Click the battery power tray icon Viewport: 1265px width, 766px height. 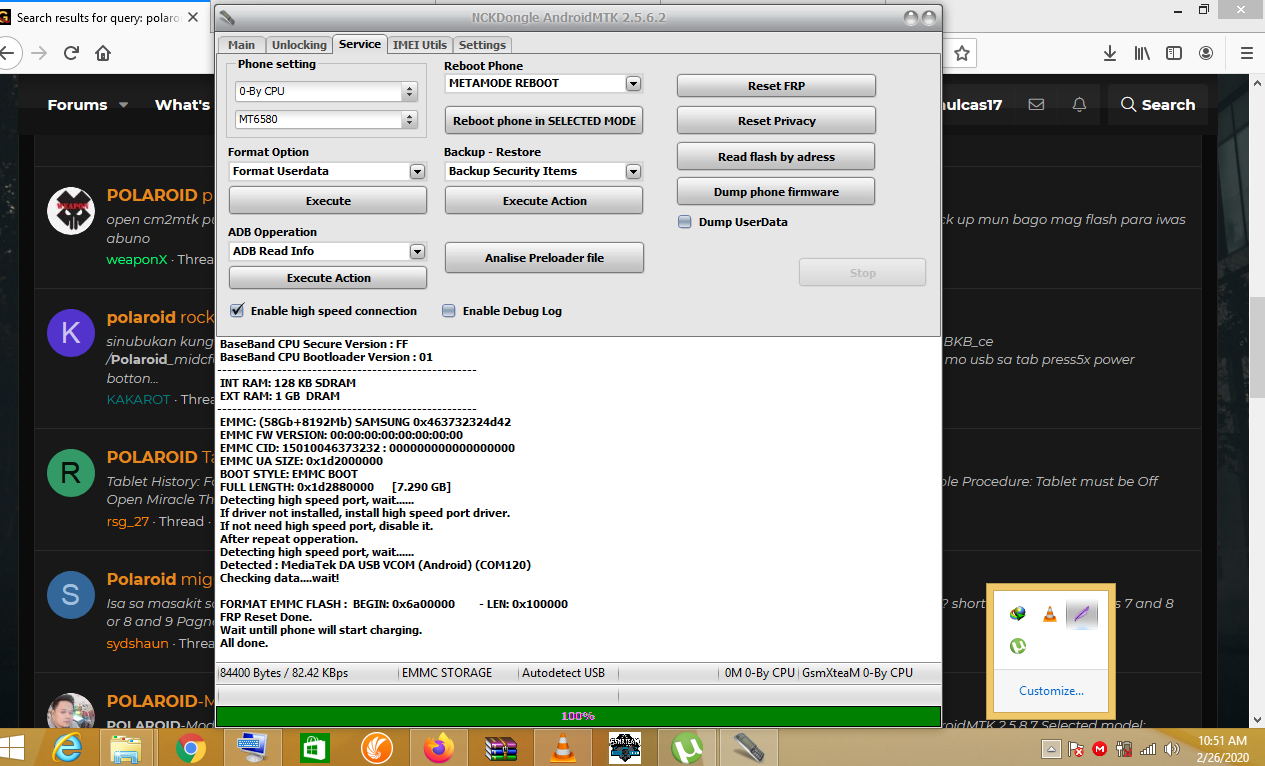(x=1124, y=748)
